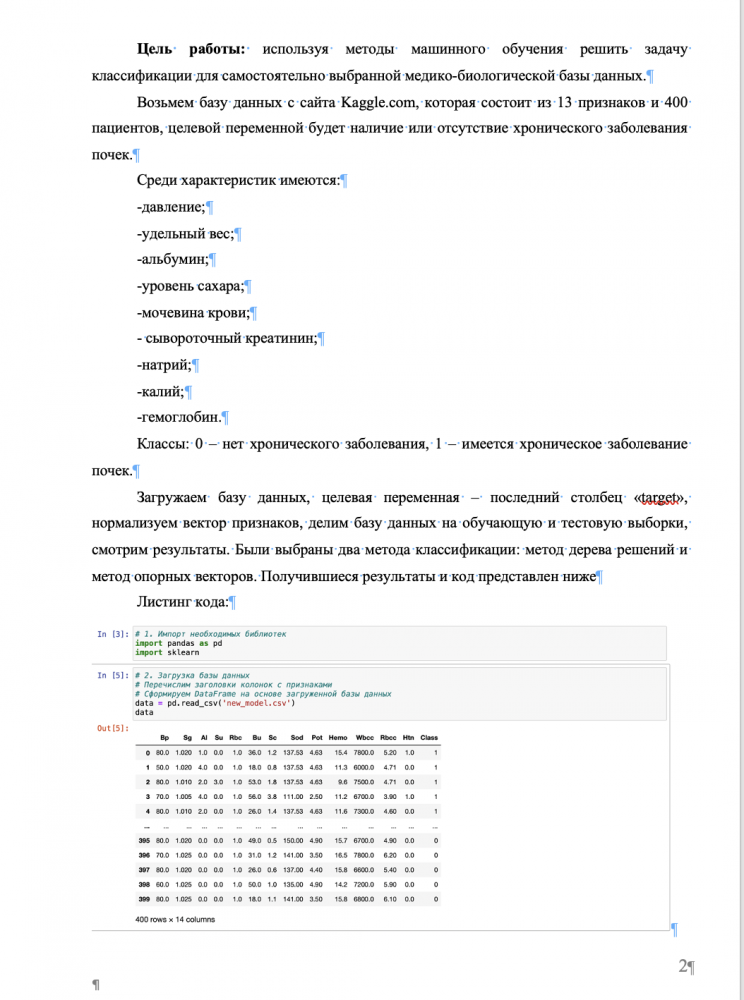Click the "Sod" column header
Viewport: 744px width, 1000px height.
pos(297,737)
